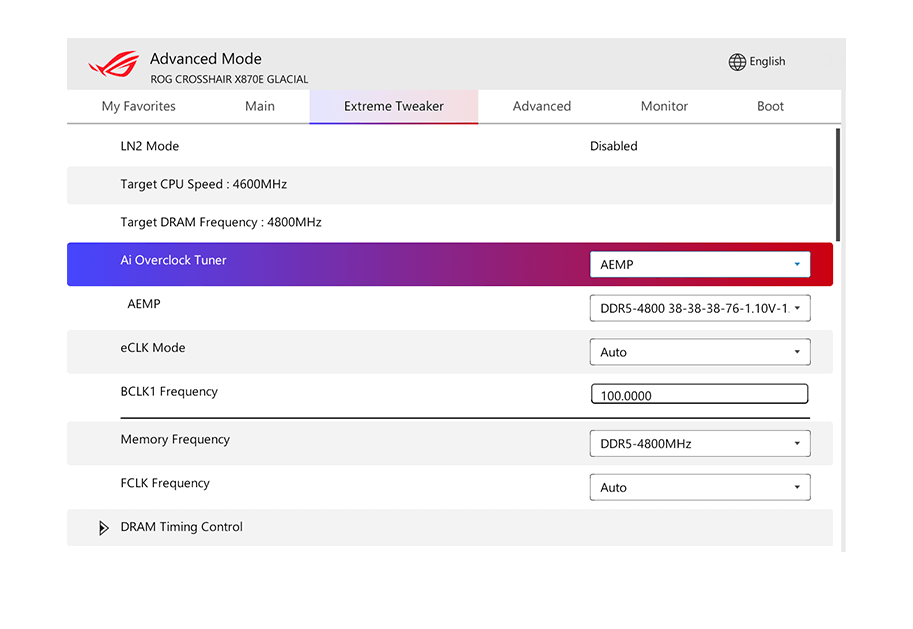Click the vertical scrollbar thumb
This screenshot has width=913, height=629.
click(837, 185)
